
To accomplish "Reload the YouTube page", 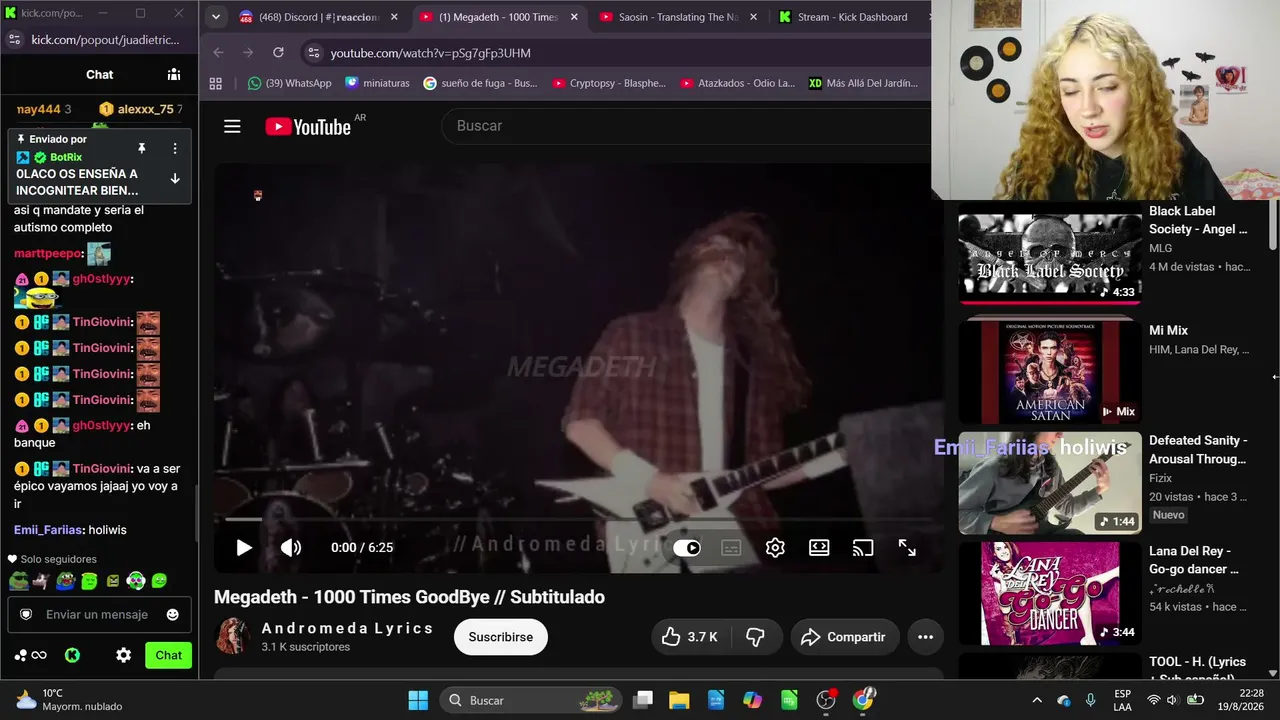I will [278, 53].
